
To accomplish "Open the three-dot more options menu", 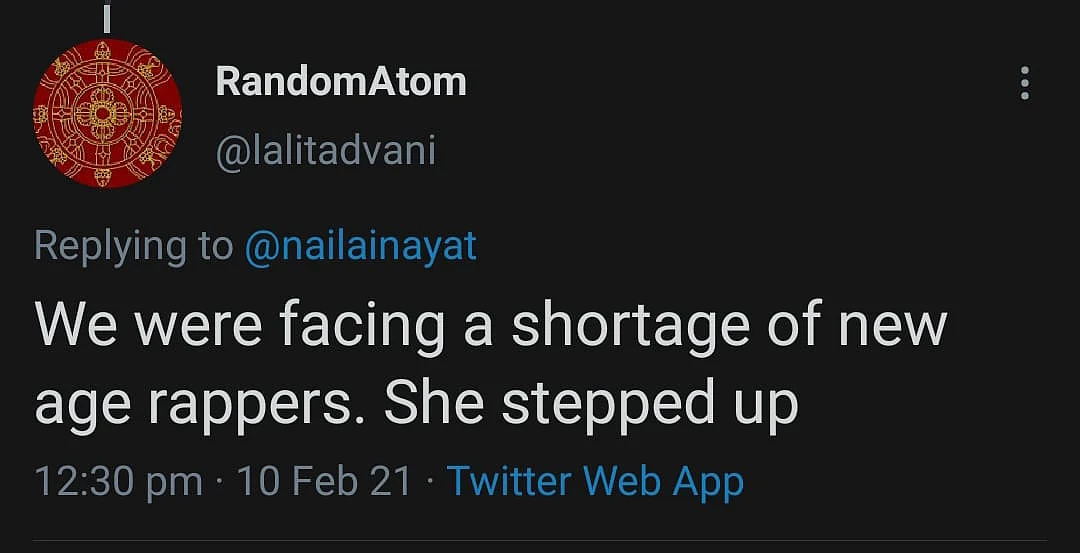I will tap(1025, 83).
